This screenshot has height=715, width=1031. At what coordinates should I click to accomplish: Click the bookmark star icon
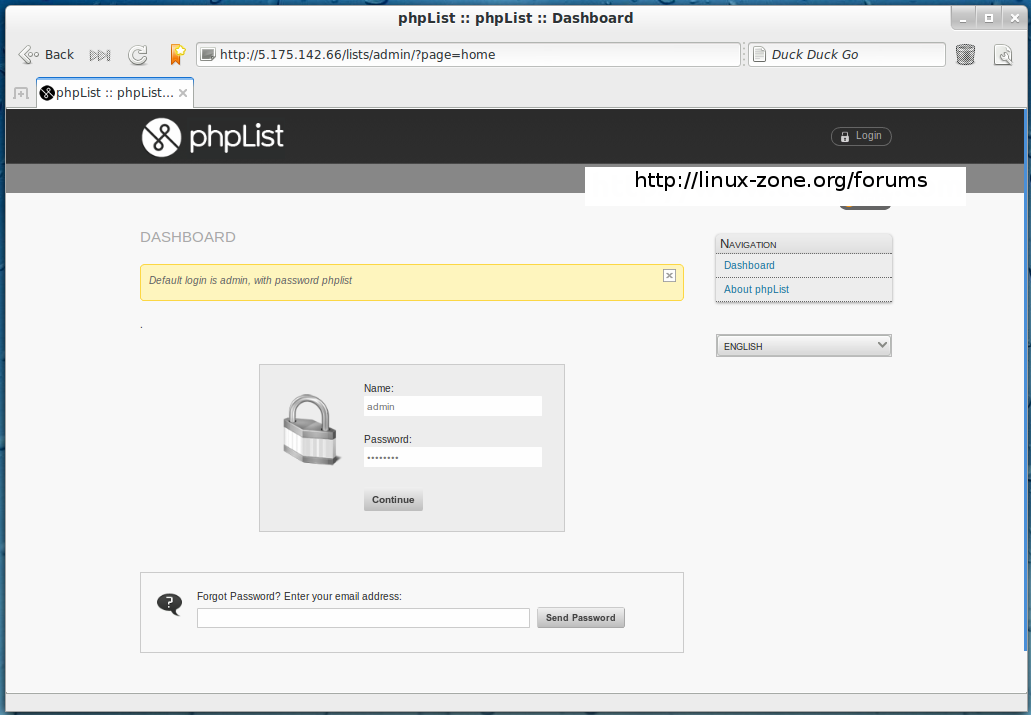coord(177,54)
